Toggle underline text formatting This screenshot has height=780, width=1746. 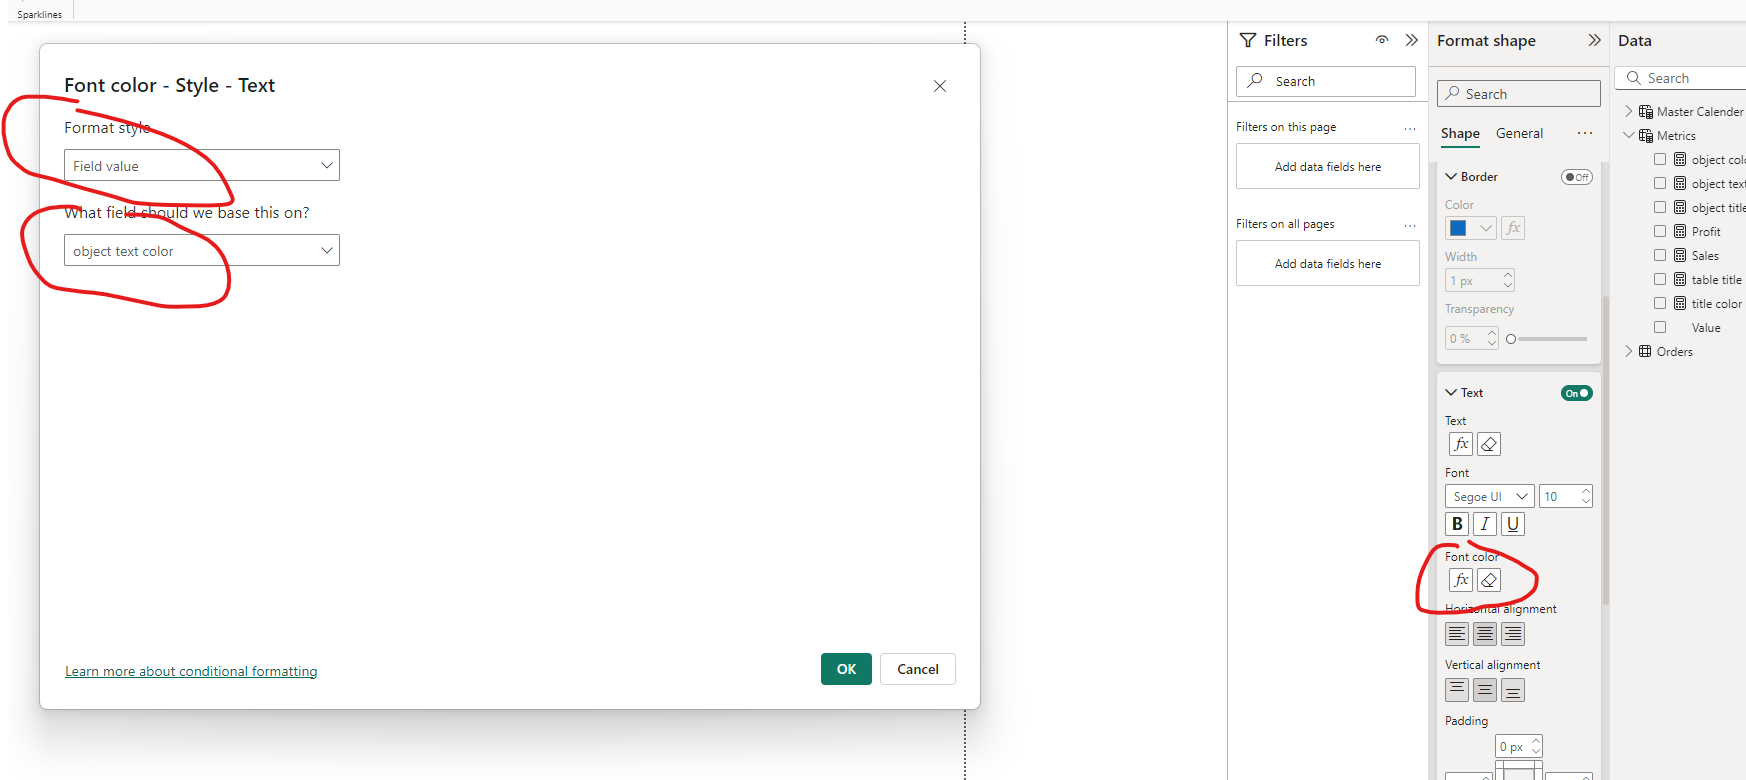click(1513, 524)
